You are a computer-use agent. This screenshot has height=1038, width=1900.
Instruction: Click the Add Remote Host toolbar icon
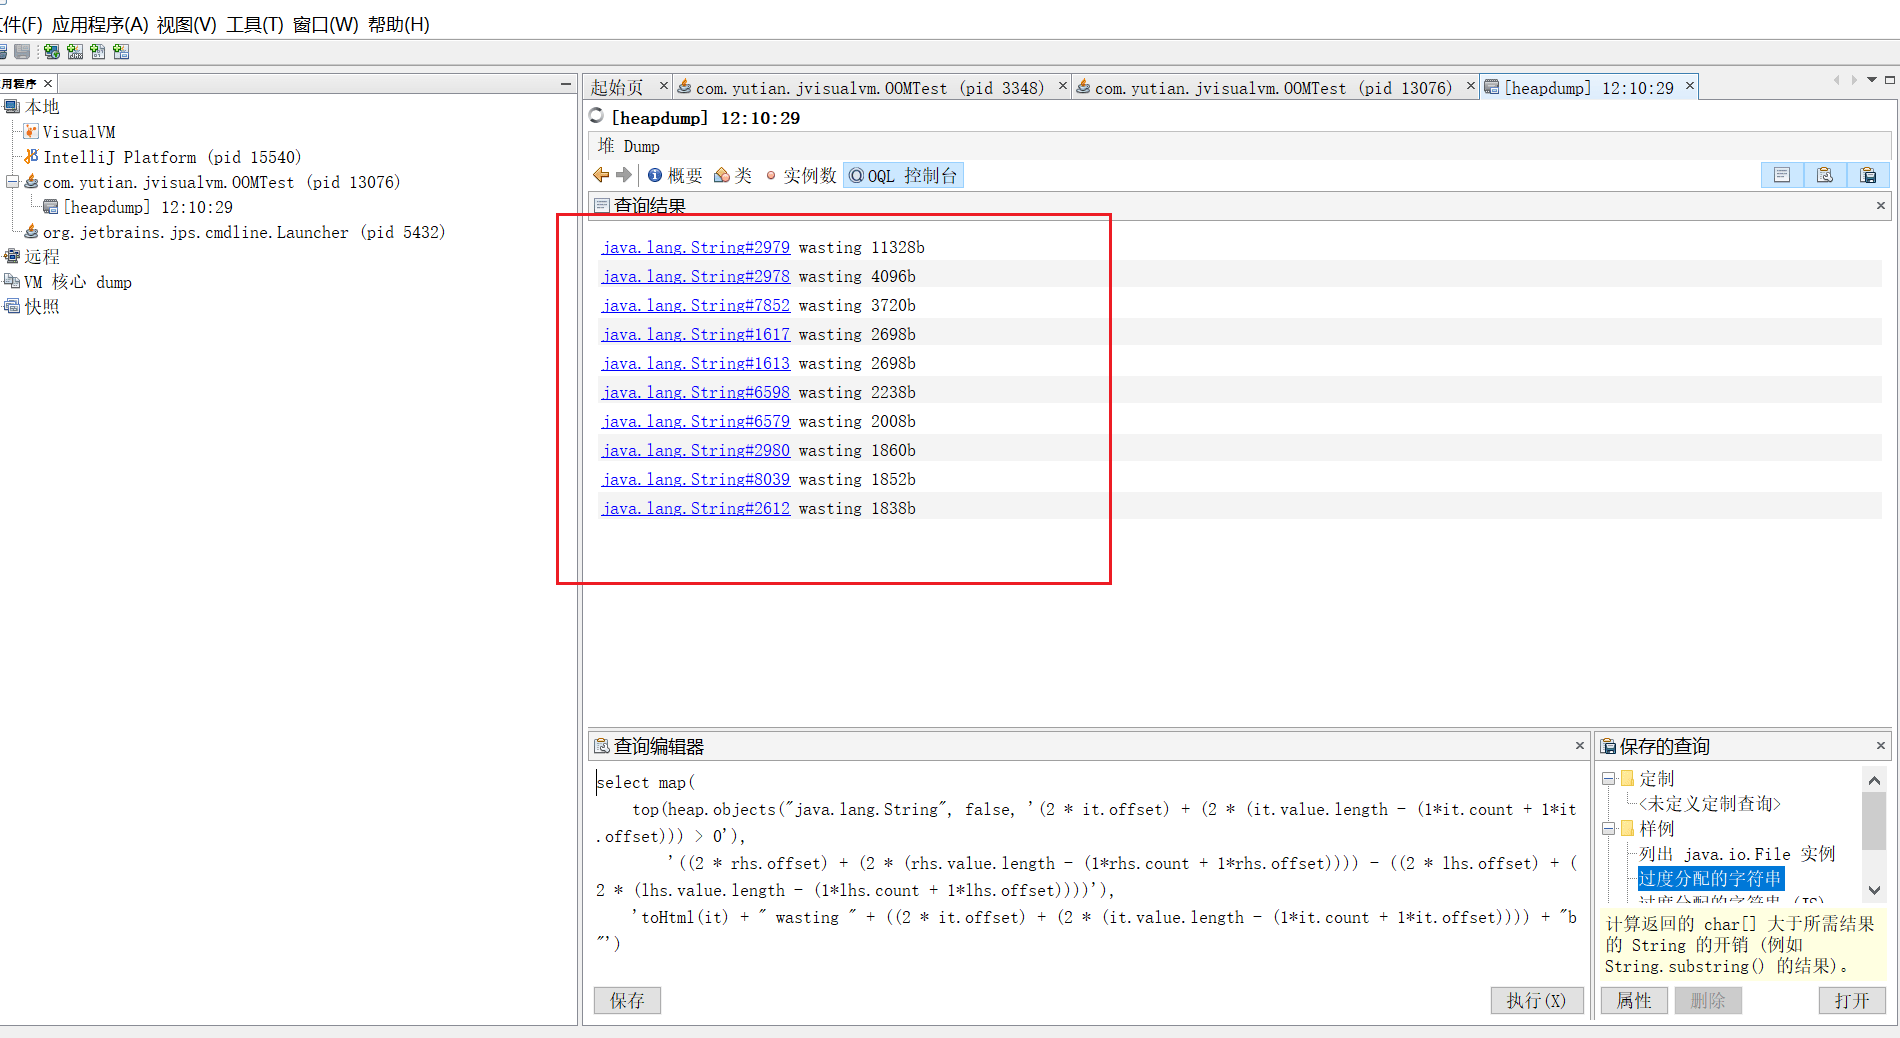(52, 52)
